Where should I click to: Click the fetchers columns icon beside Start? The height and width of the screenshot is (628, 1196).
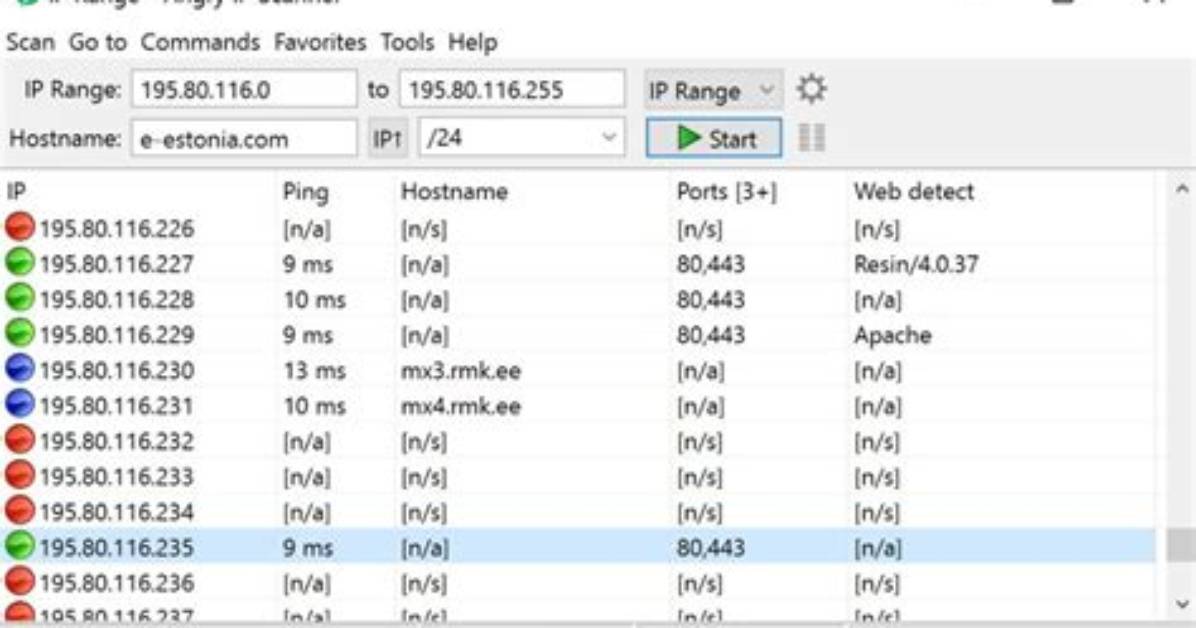tap(811, 138)
